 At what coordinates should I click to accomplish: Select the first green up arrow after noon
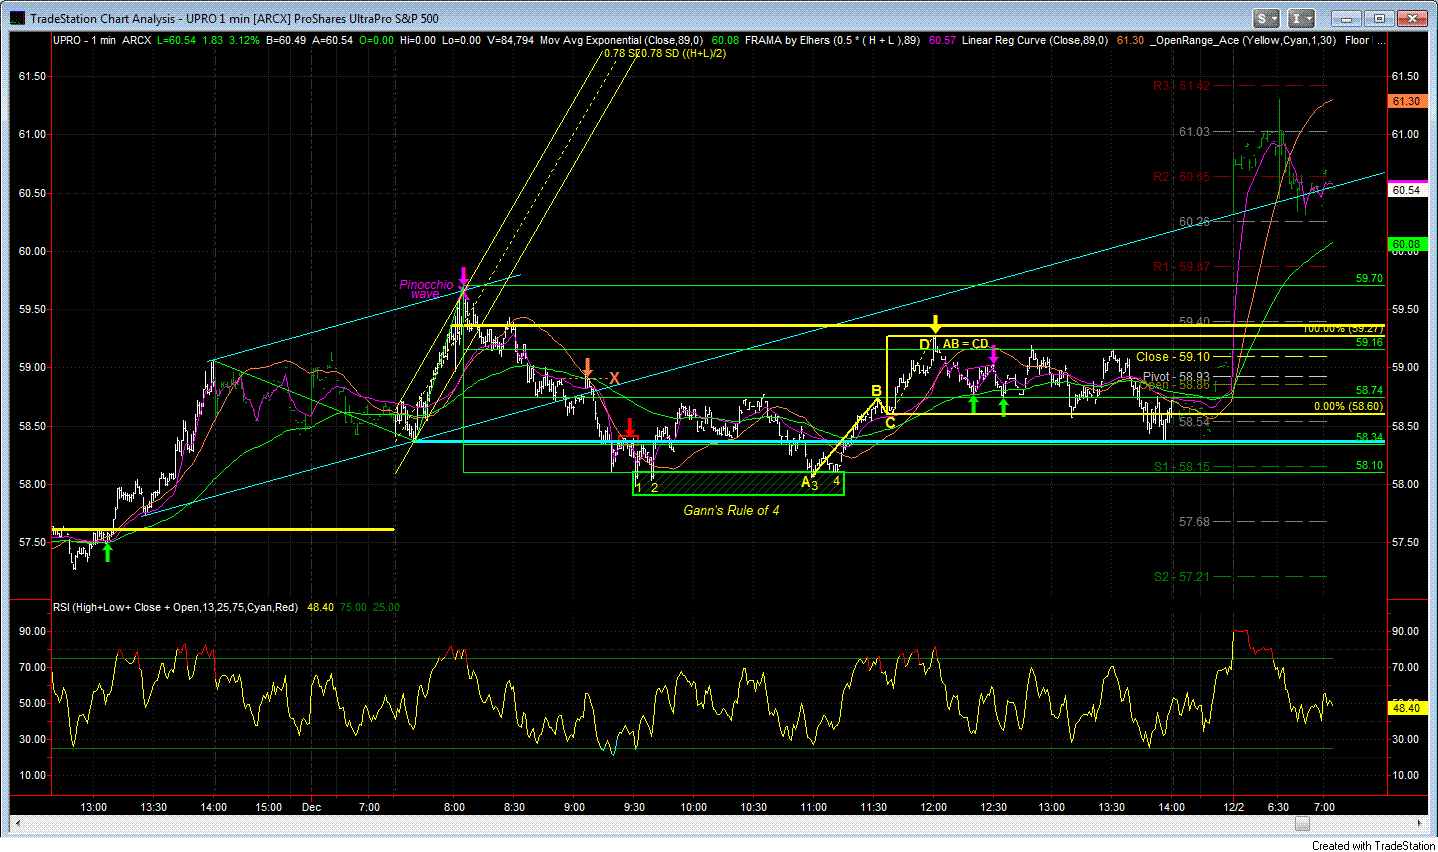coord(973,404)
